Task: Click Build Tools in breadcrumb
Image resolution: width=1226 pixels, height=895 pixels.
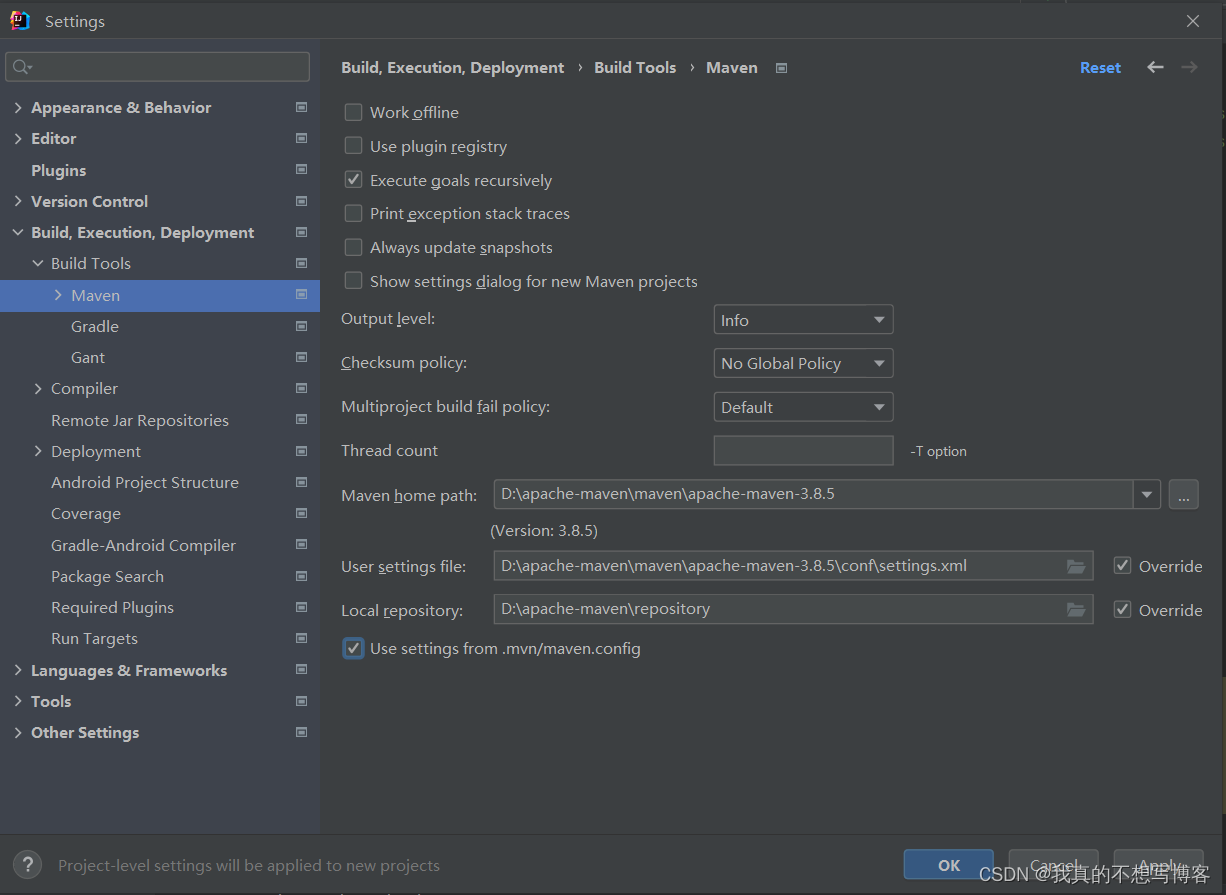Action: [x=635, y=67]
